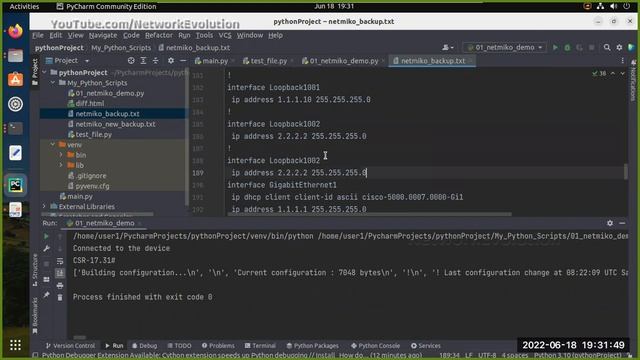Select netmiko_new_backup.txt in project tree
Image resolution: width=640 pixels, height=360 pixels.
[x=115, y=124]
